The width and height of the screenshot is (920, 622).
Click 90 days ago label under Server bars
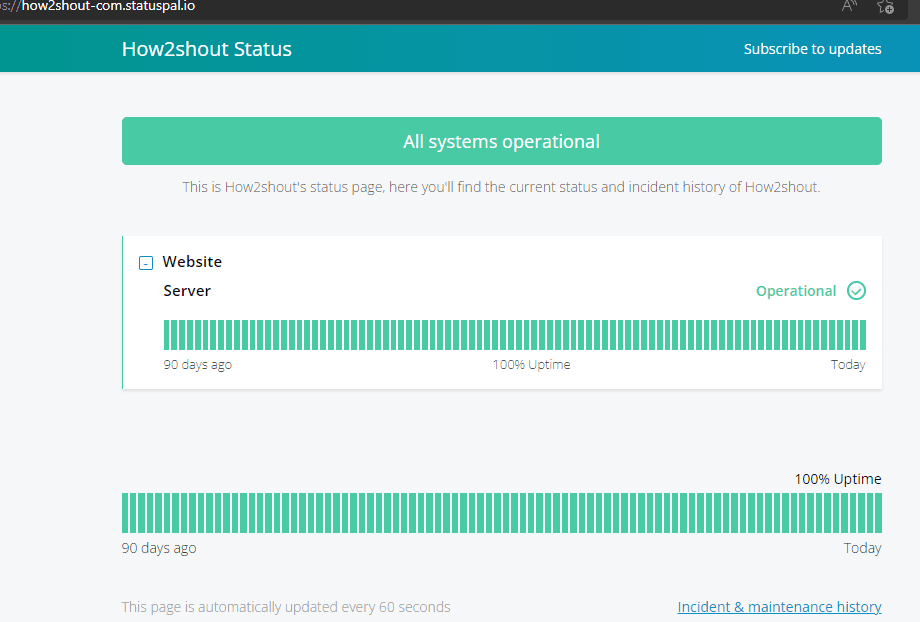[x=198, y=364]
